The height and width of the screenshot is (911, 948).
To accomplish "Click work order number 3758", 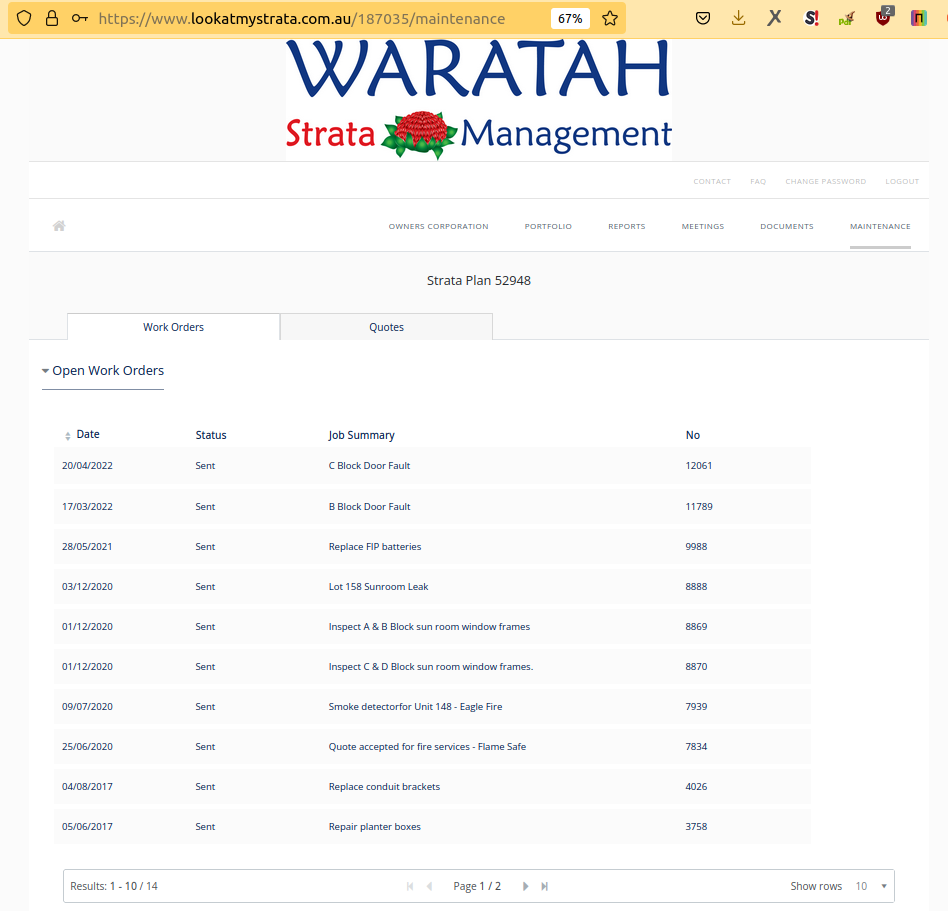I will pyautogui.click(x=696, y=826).
